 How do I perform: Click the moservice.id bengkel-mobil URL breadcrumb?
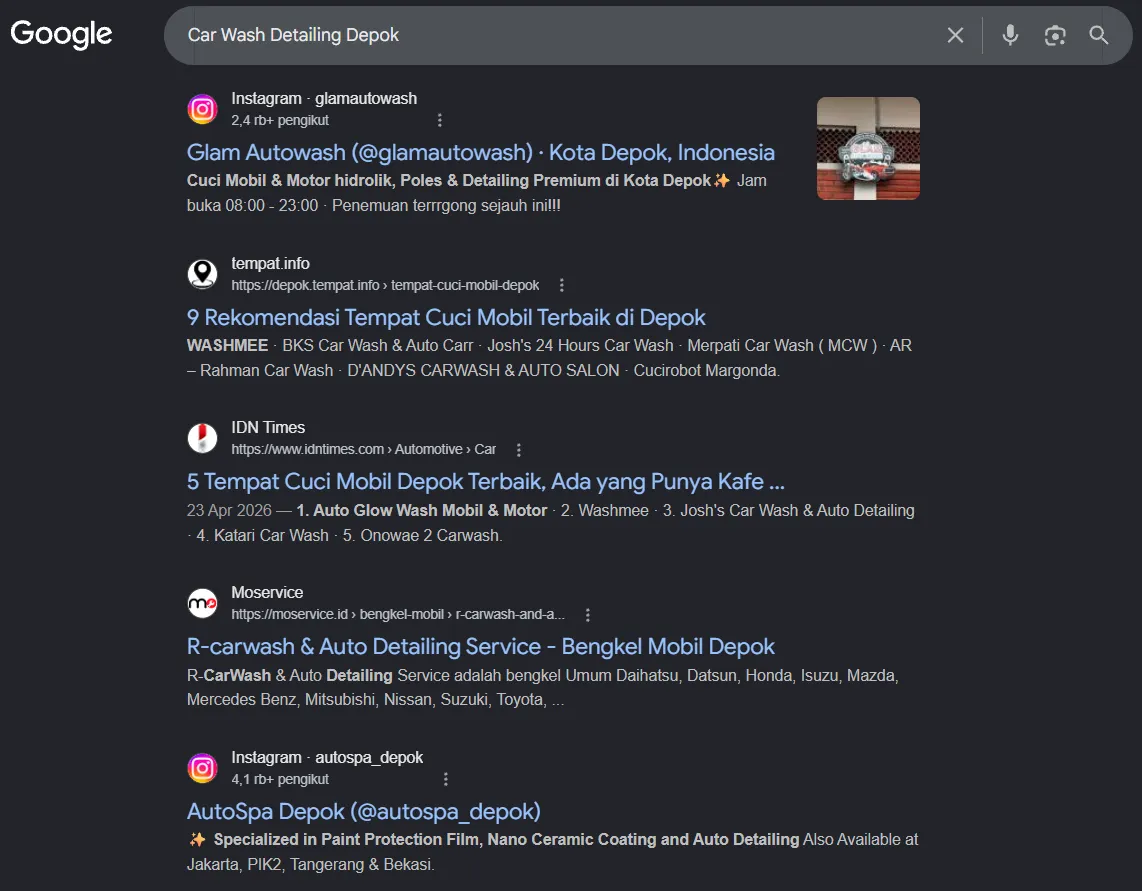click(398, 614)
